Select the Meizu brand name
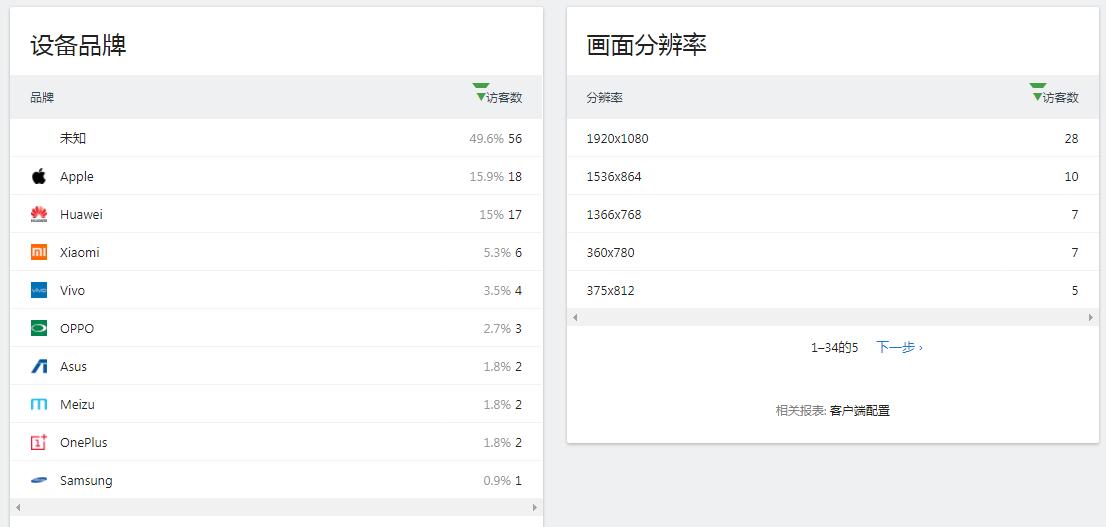 [78, 405]
